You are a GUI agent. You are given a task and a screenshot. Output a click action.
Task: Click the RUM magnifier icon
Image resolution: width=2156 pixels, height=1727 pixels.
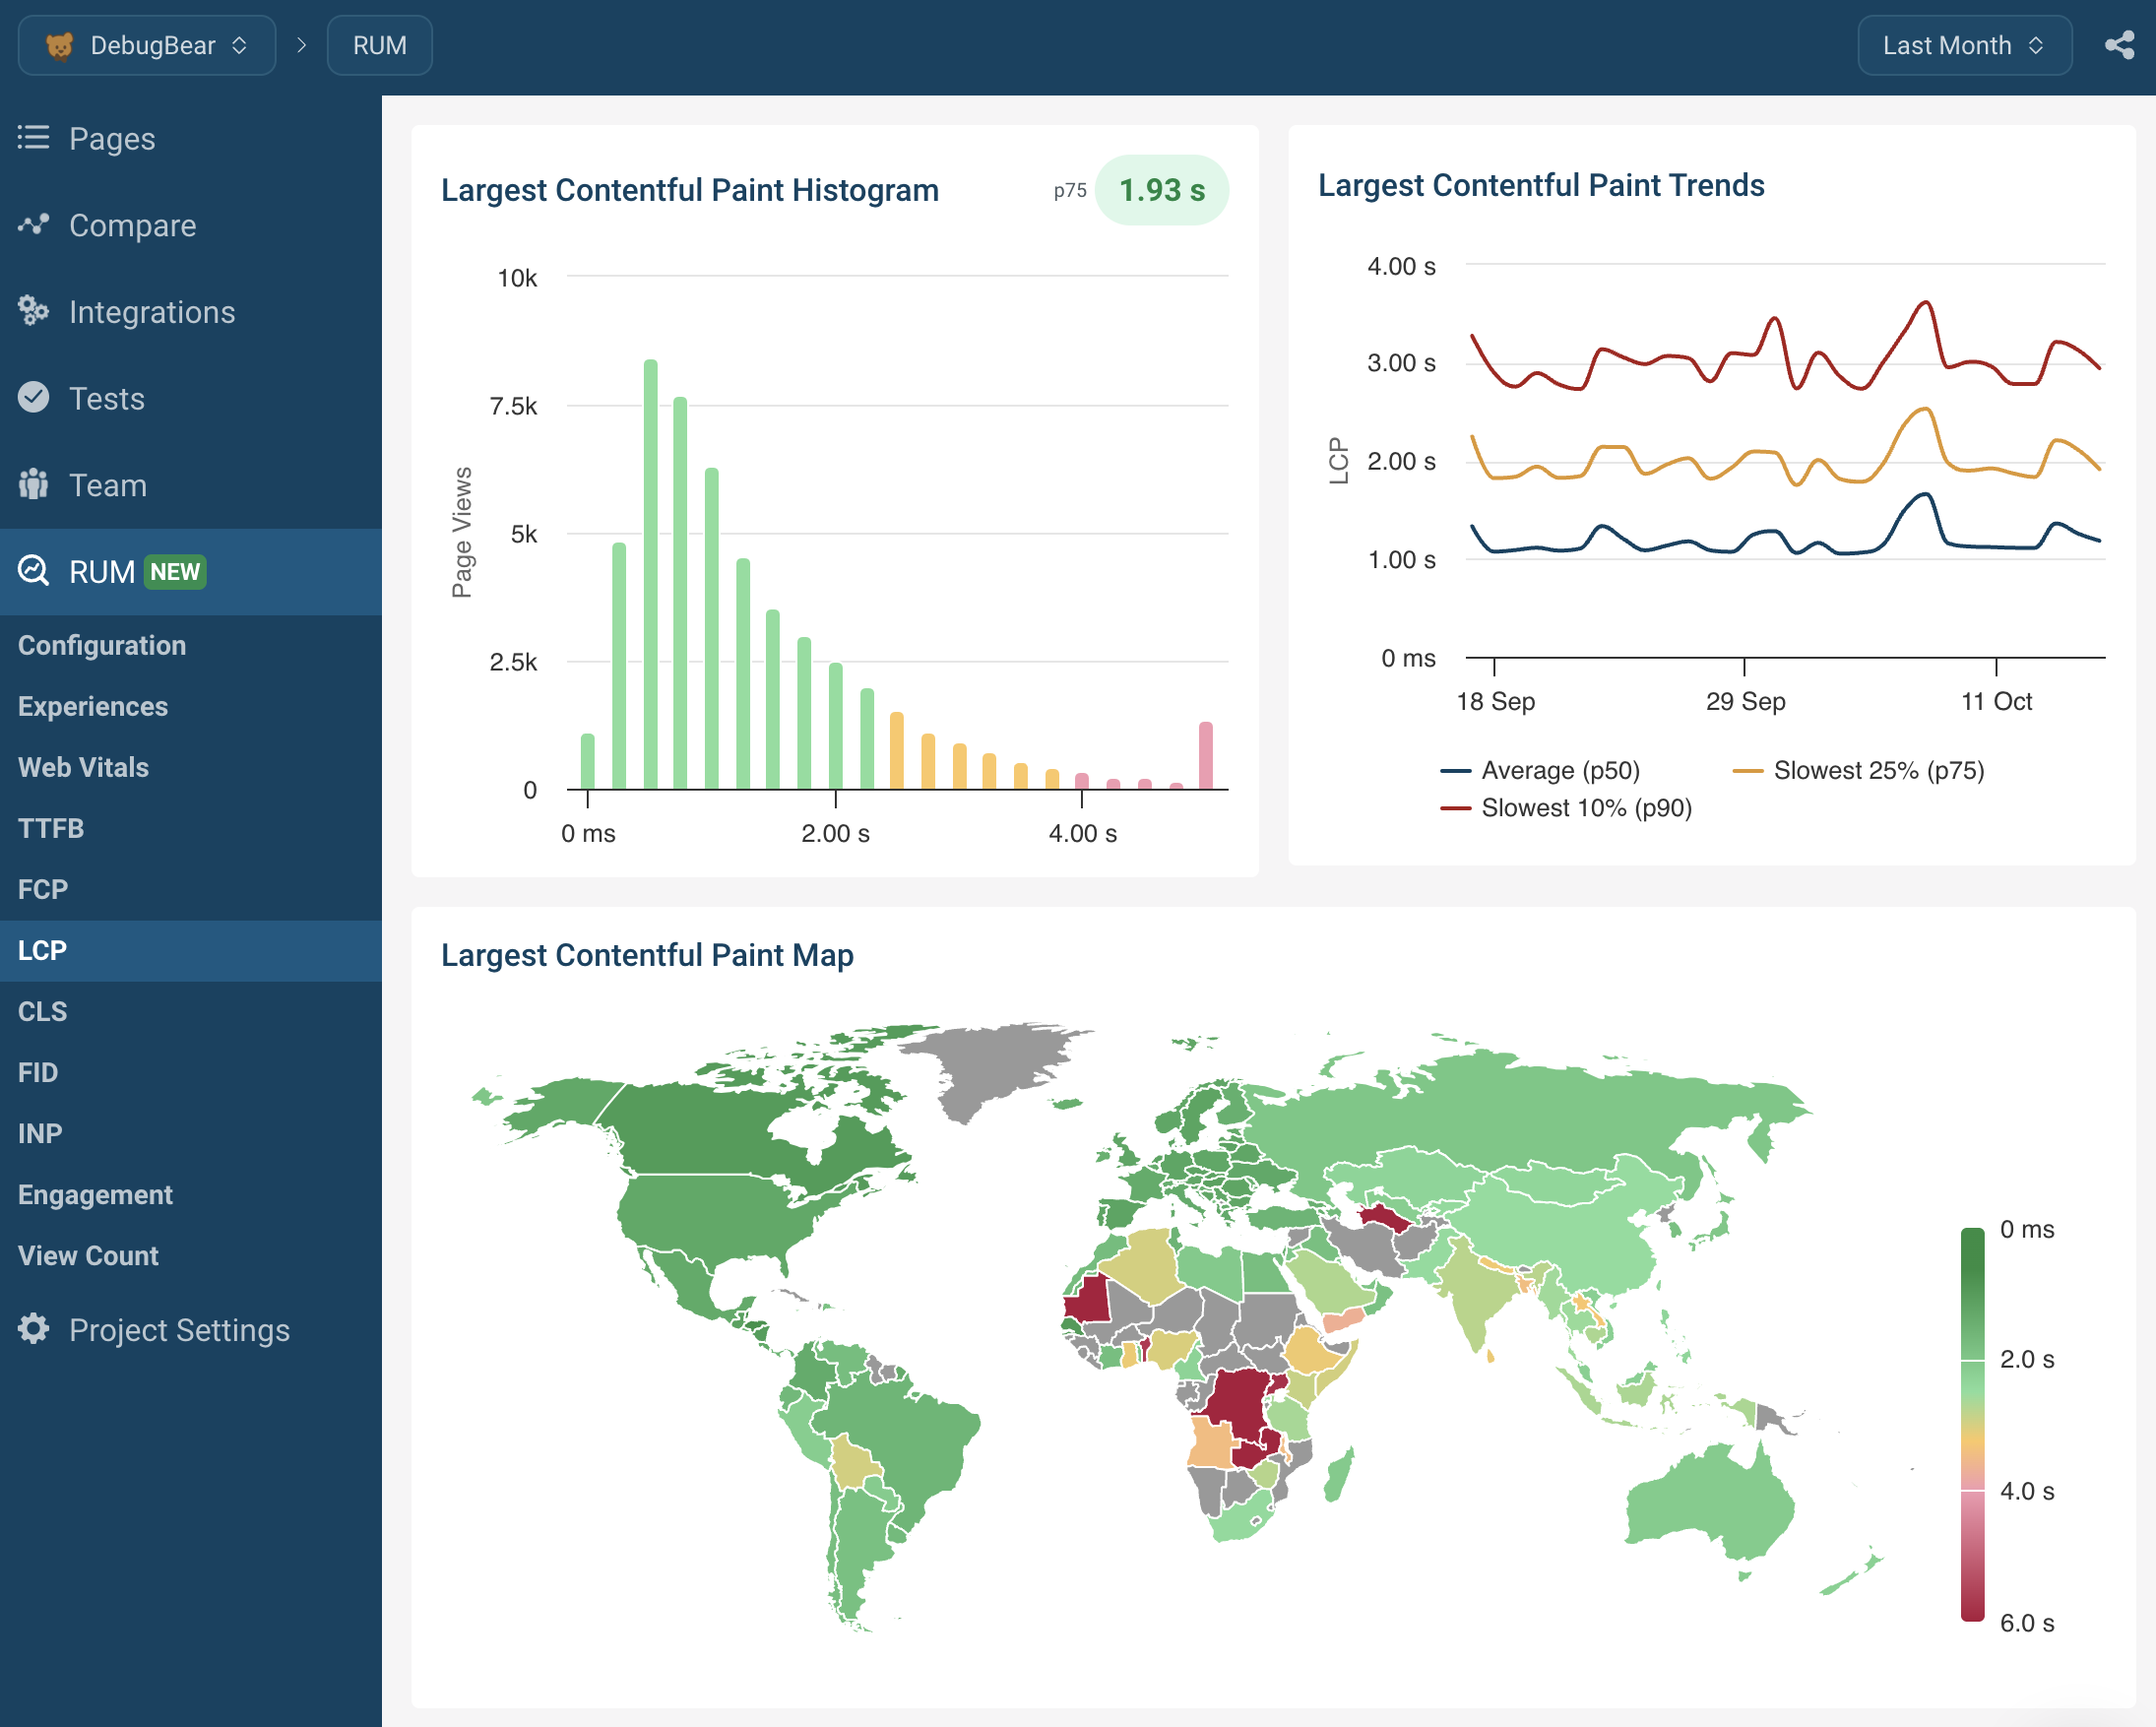click(33, 571)
